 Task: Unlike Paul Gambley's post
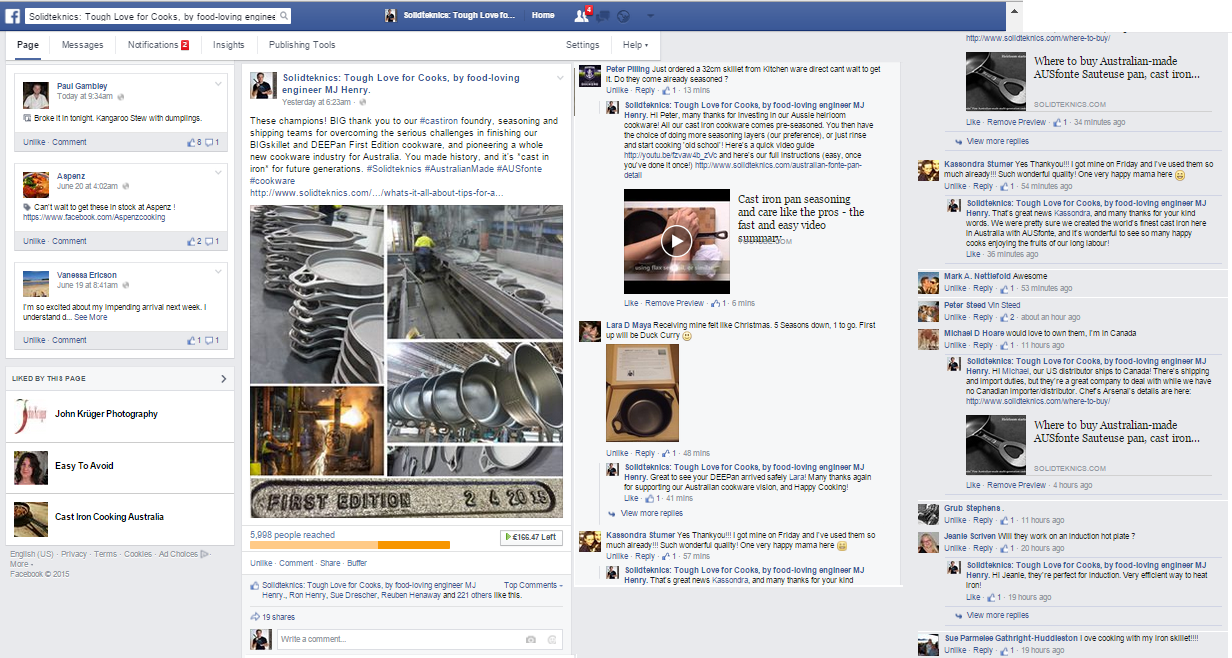point(34,142)
